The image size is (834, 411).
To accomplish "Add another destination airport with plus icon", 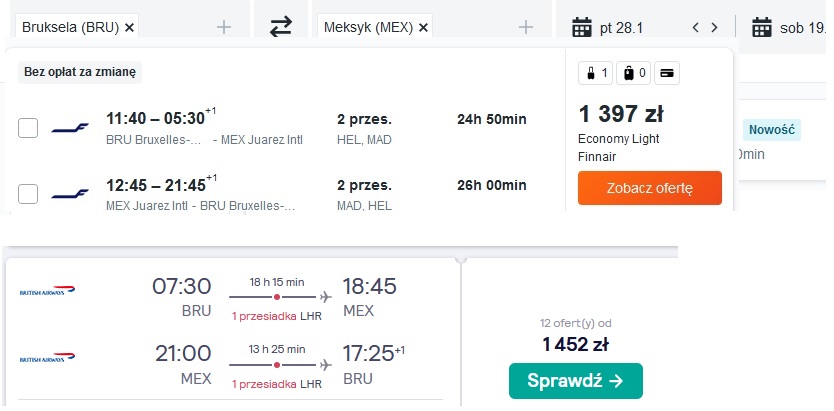I will point(526,27).
